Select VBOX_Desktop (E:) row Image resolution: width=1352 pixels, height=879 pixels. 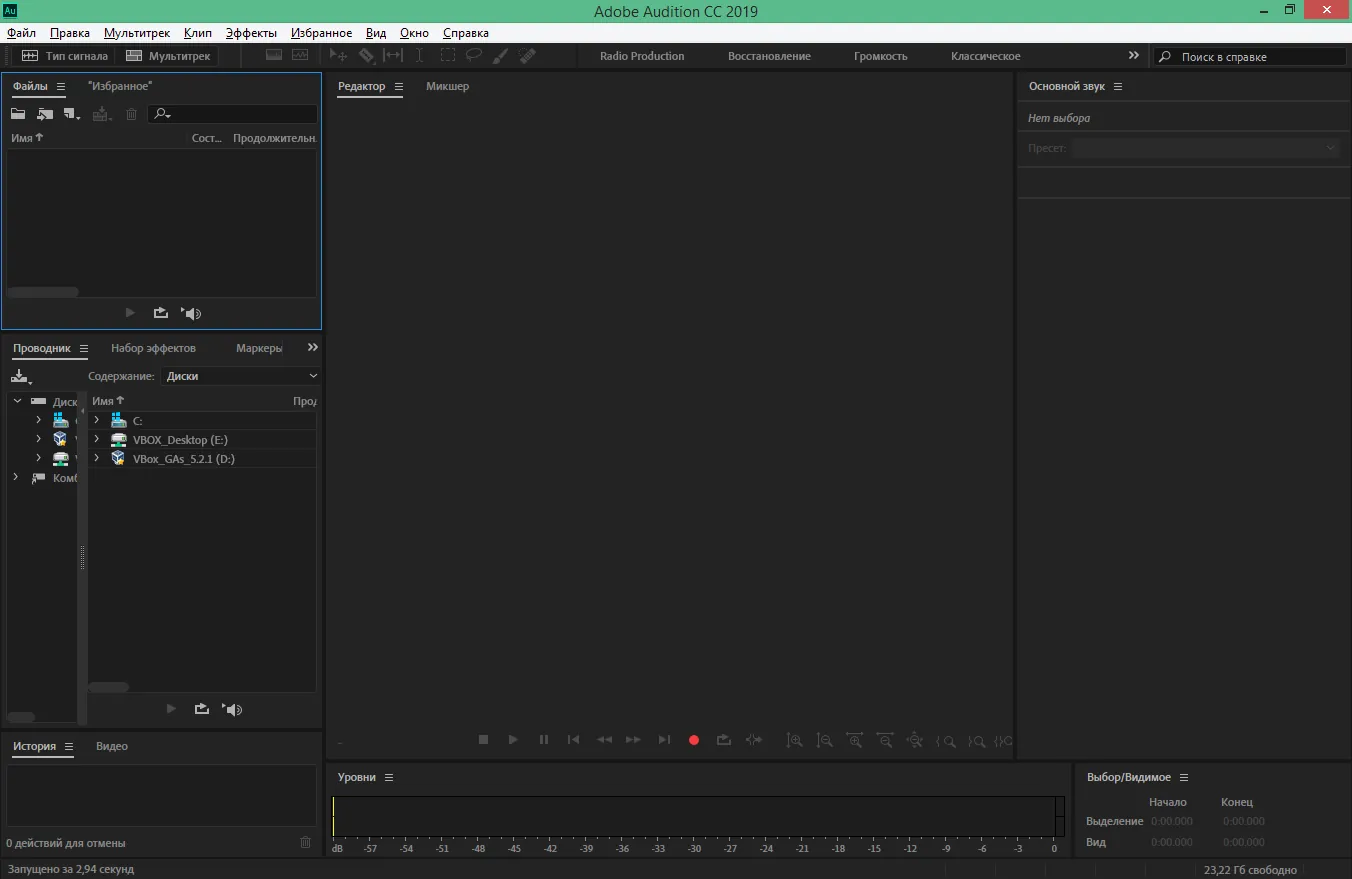click(203, 439)
